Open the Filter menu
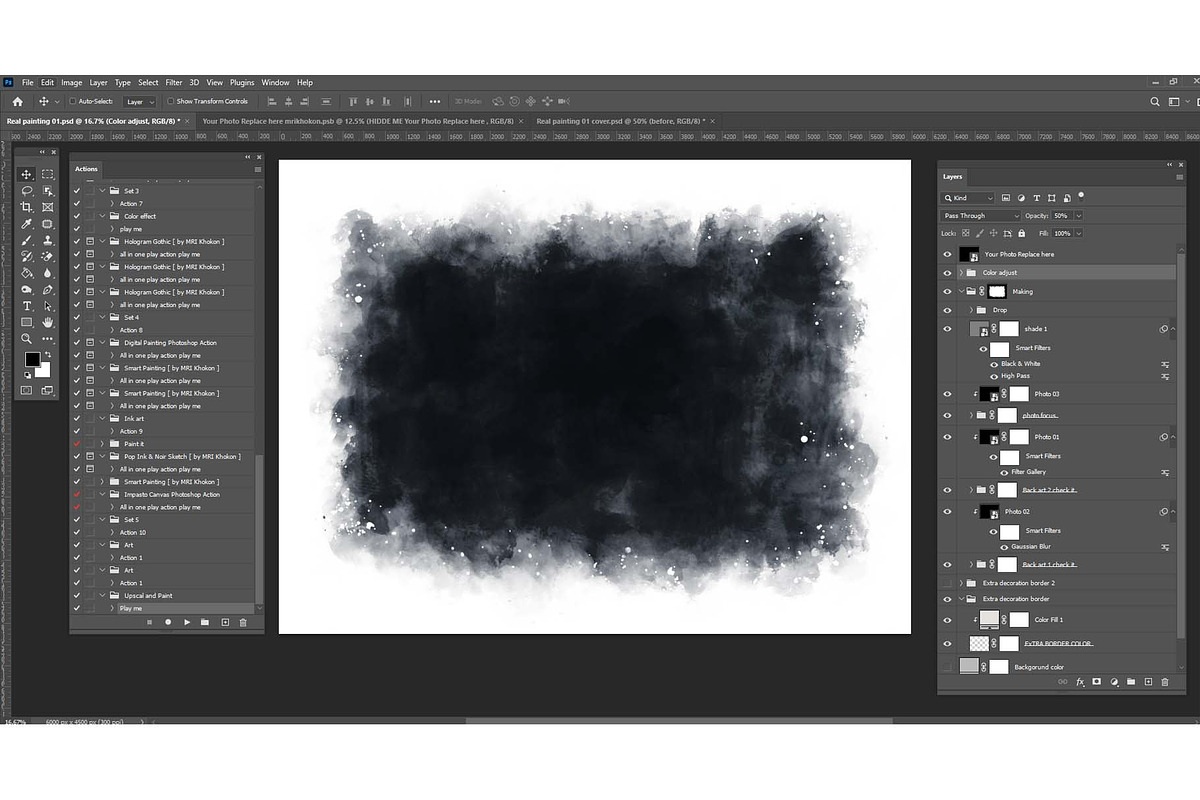Screen dimensions: 1200x800 (174, 82)
